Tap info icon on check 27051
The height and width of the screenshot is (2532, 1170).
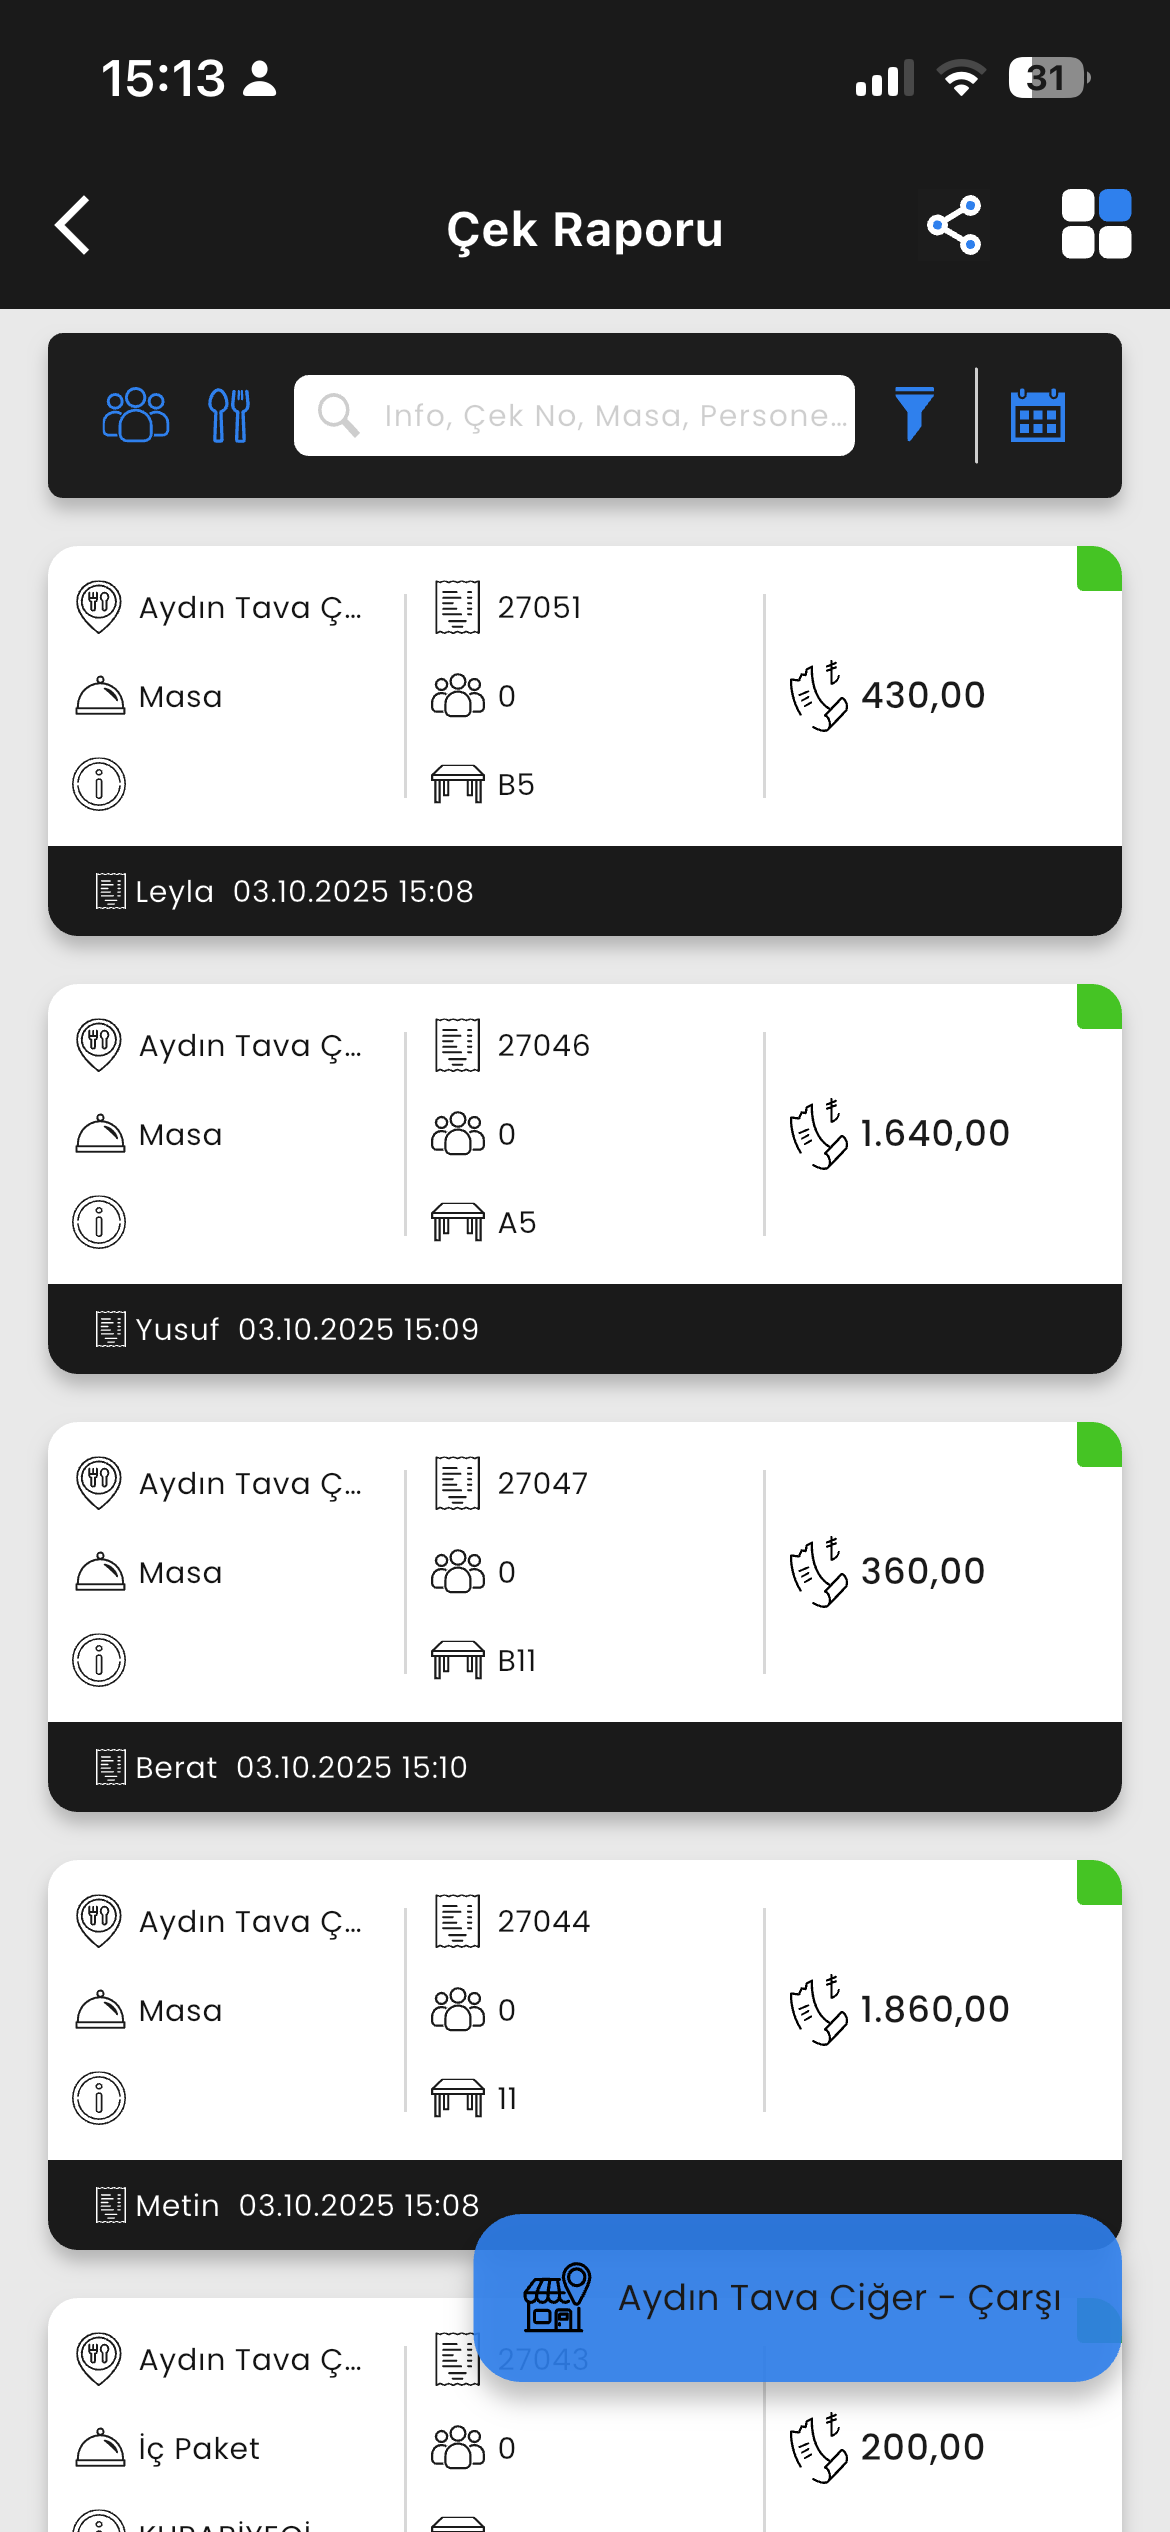[x=99, y=784]
